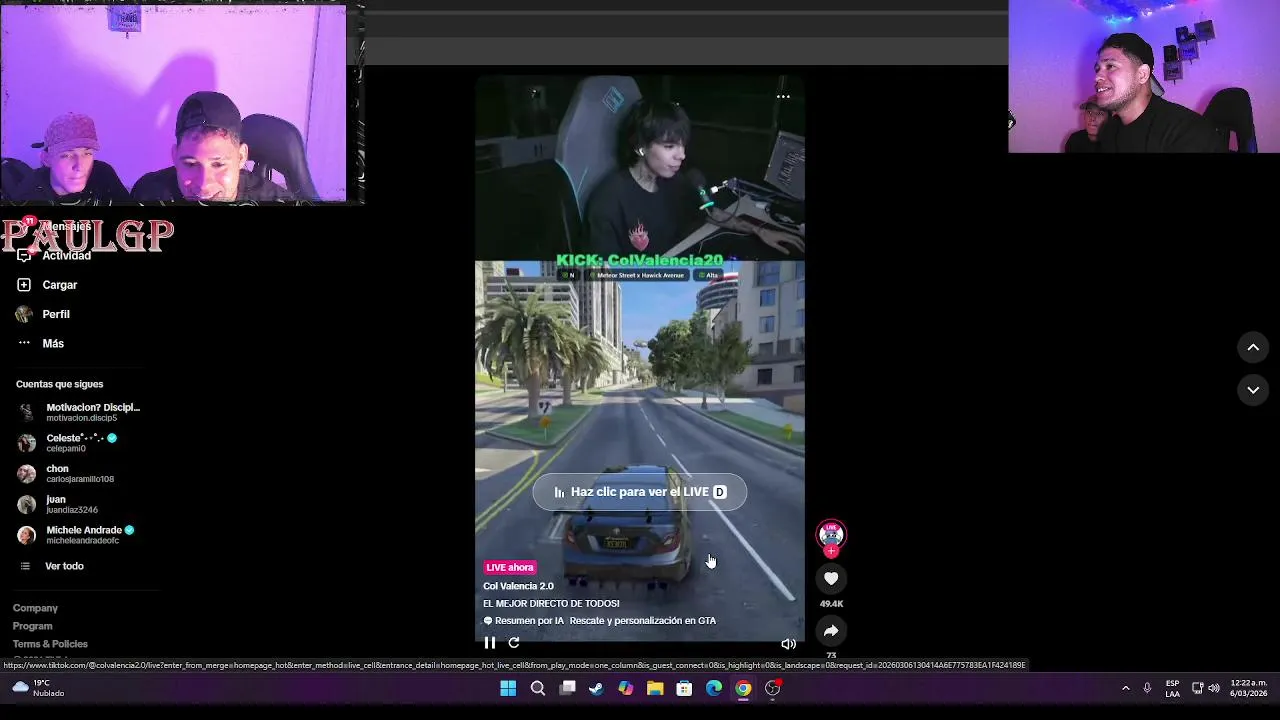This screenshot has height=720, width=1280.
Task: Open Windows taskbar search
Action: click(538, 688)
